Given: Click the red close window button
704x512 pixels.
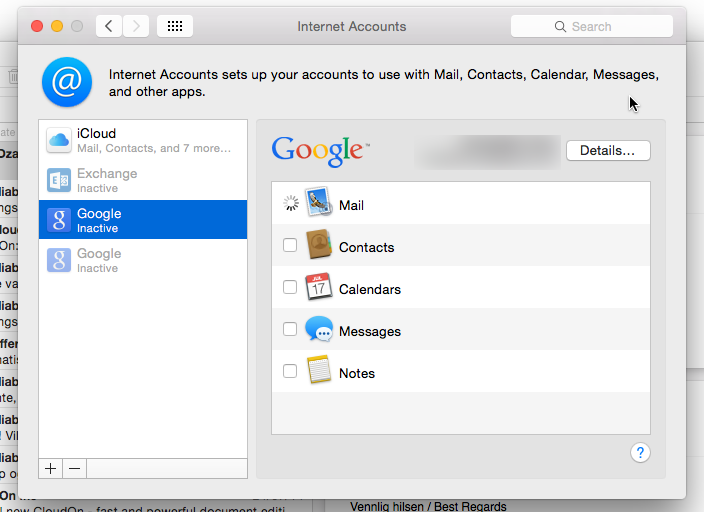Looking at the screenshot, I should [x=37, y=26].
